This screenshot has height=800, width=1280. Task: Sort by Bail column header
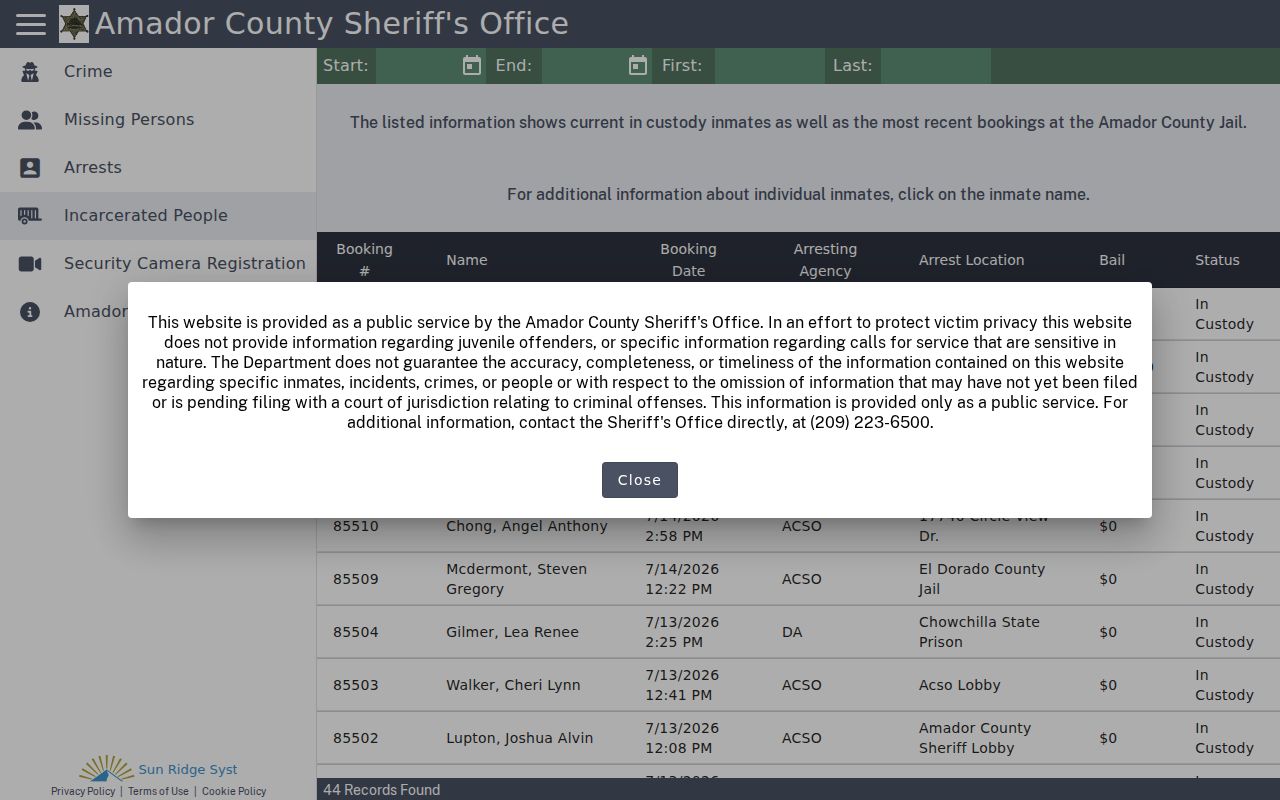pos(1112,260)
